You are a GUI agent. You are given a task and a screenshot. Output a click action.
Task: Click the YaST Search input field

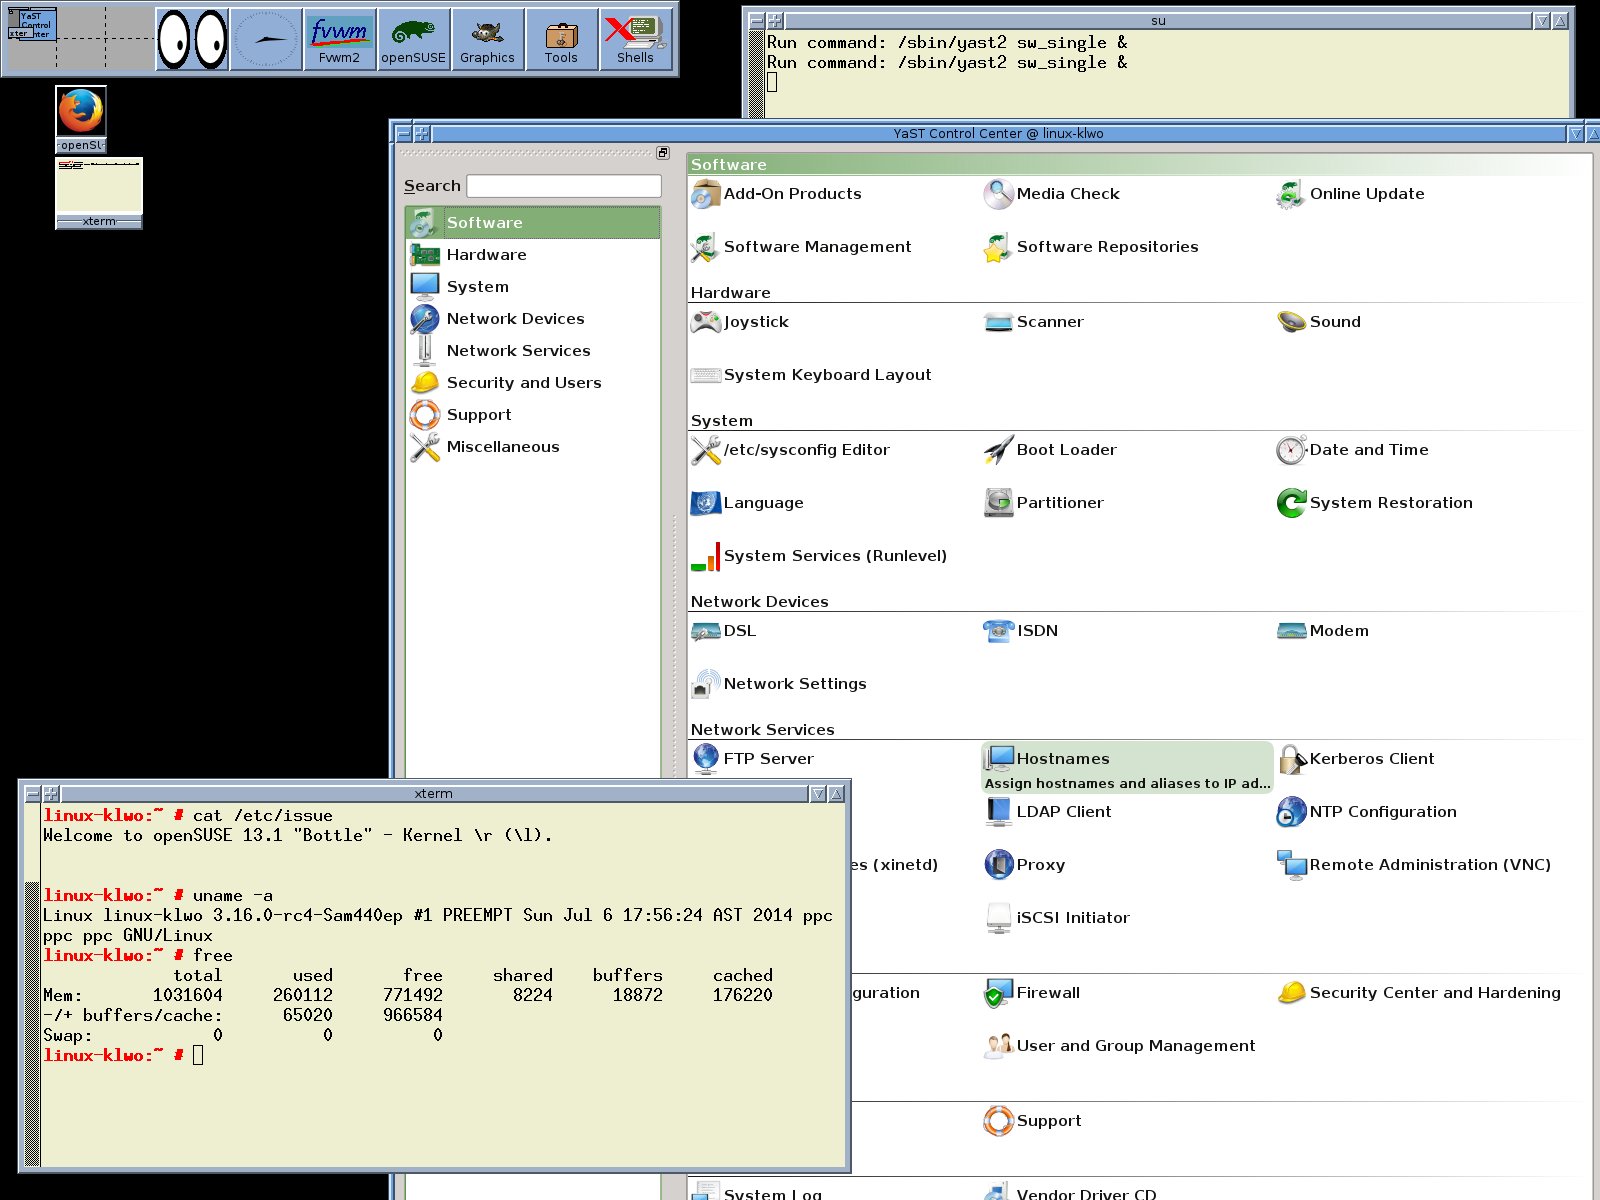pyautogui.click(x=563, y=186)
